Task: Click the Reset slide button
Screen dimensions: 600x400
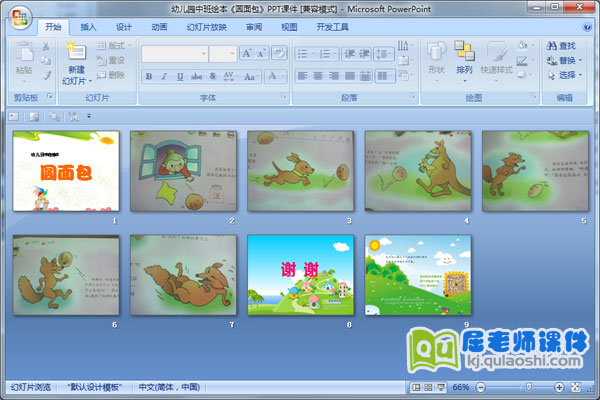Action: click(x=111, y=60)
